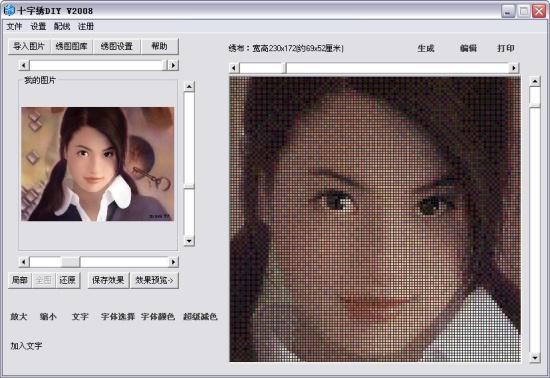Click the 还原 button
The height and width of the screenshot is (378, 550).
(67, 280)
